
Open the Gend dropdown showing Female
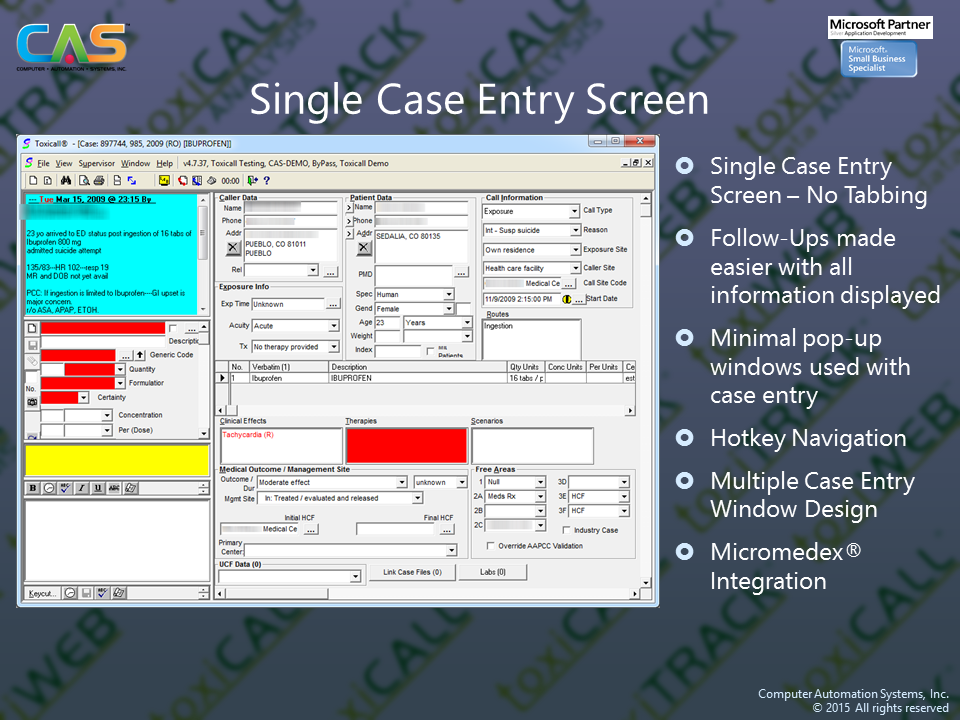click(x=449, y=309)
